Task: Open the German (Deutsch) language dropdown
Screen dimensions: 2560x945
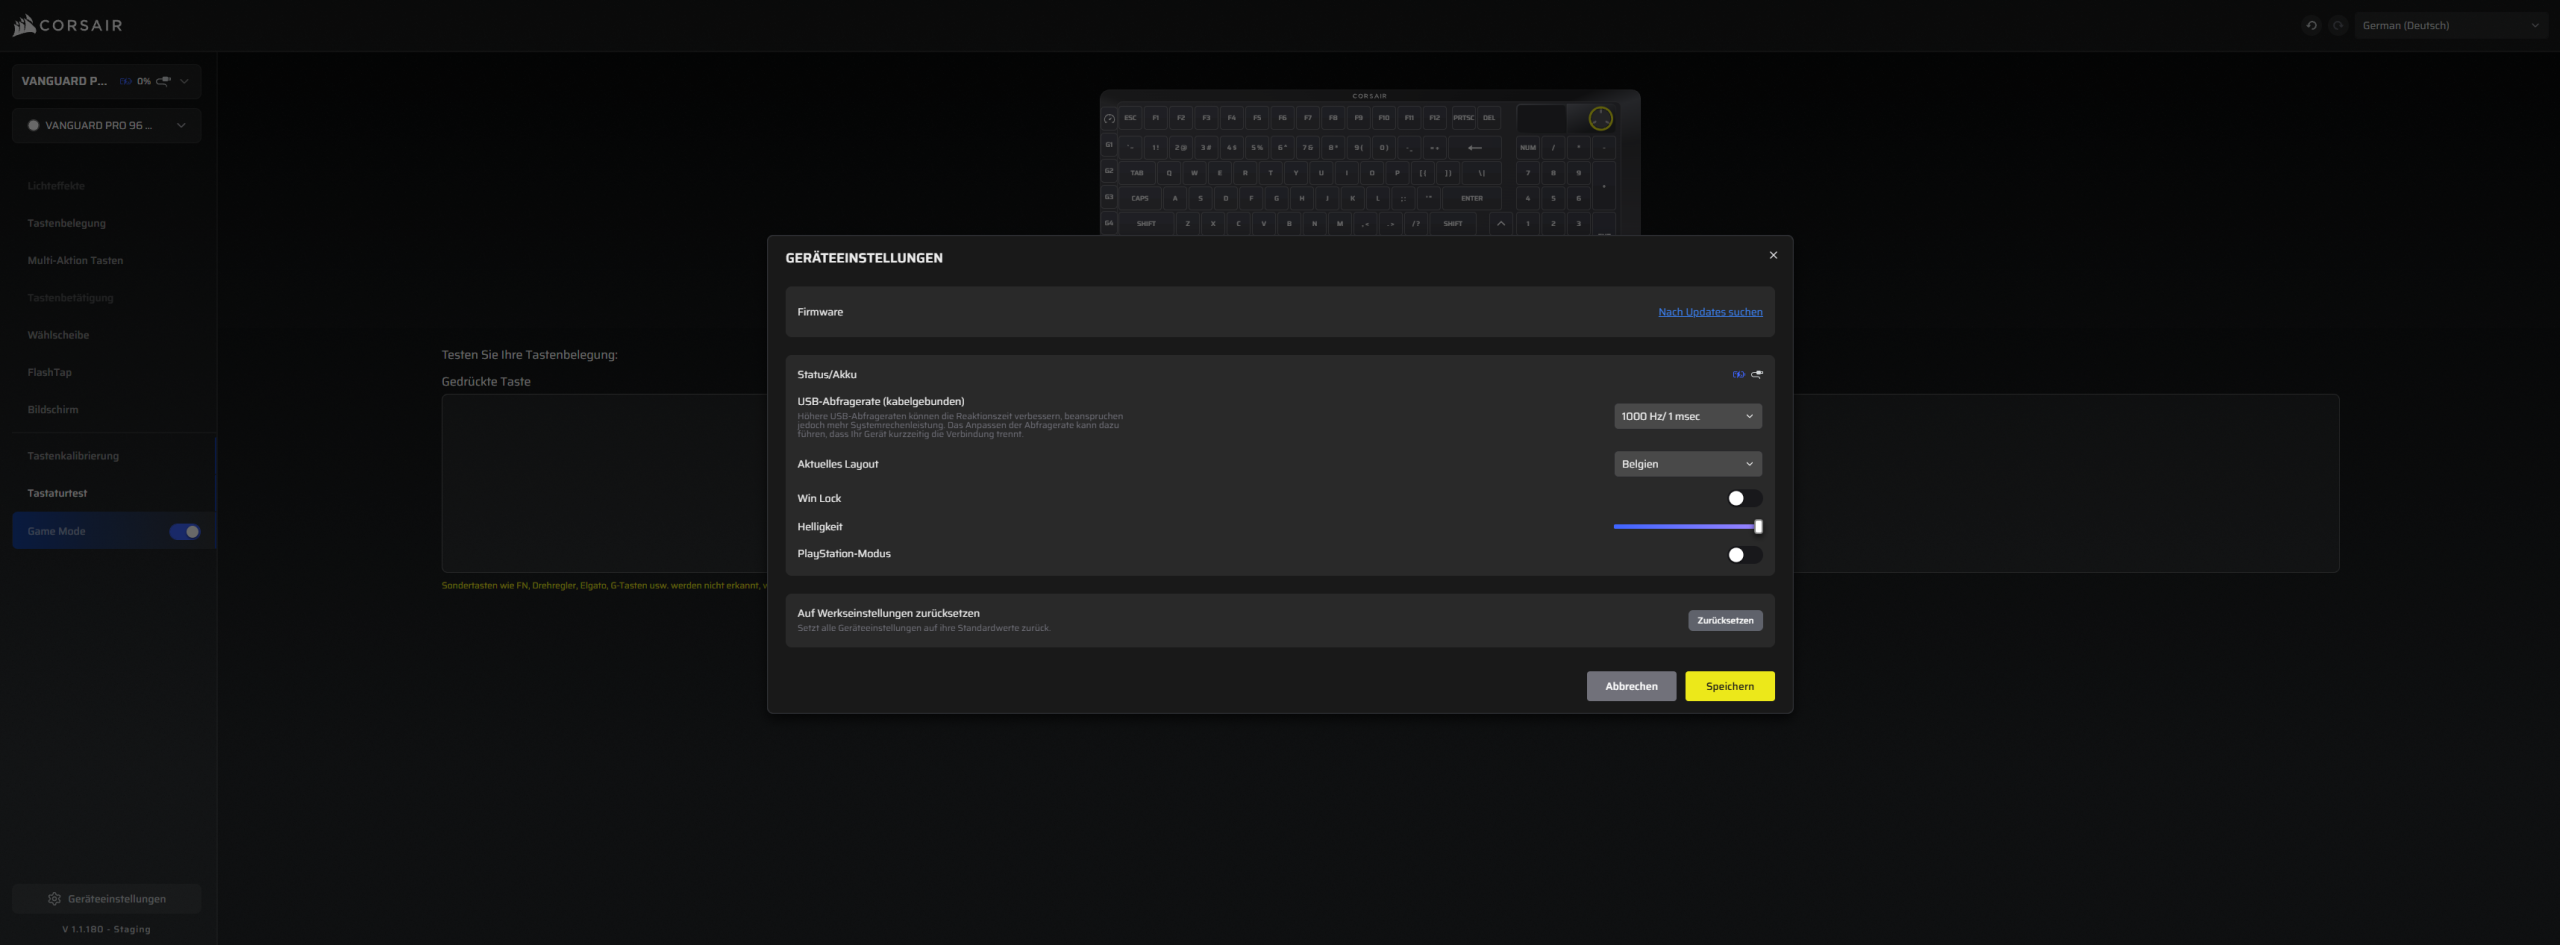Action: (x=2449, y=26)
